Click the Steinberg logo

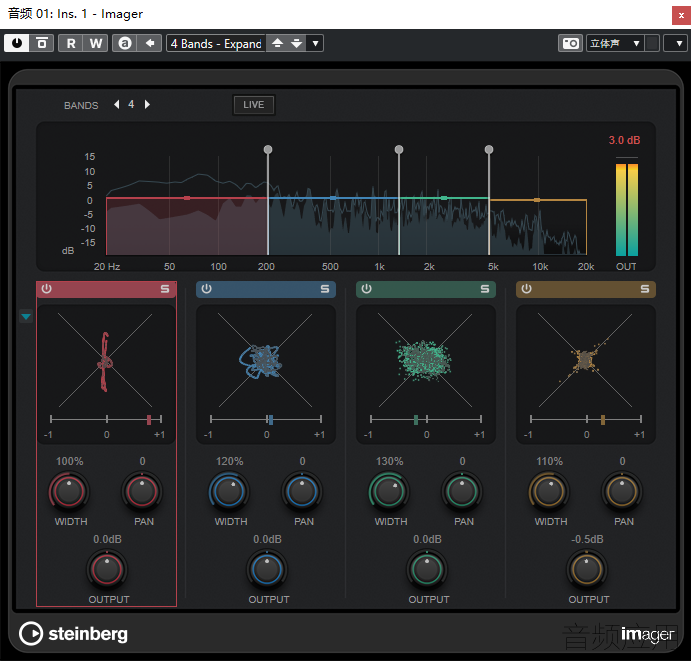(x=74, y=634)
